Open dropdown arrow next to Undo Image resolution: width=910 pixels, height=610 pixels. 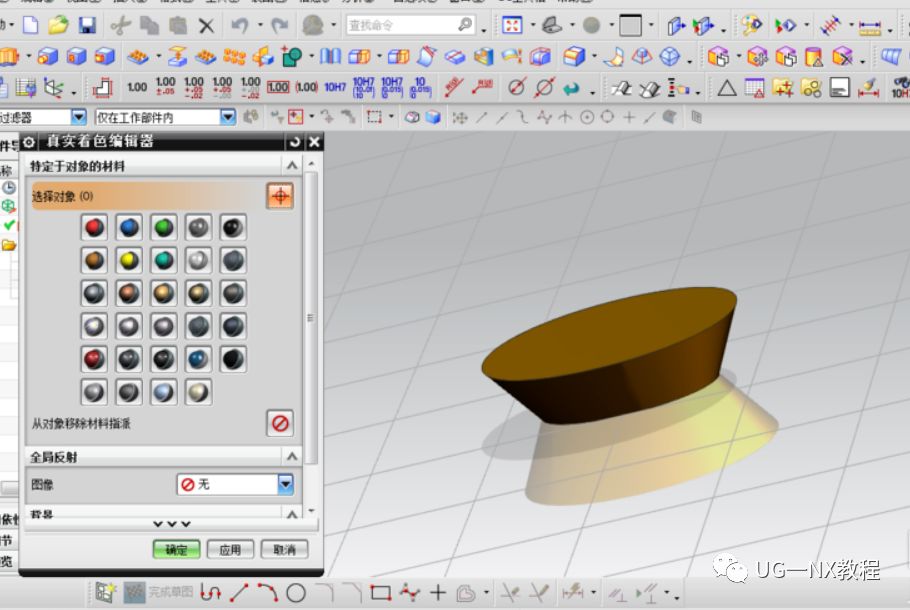(260, 24)
